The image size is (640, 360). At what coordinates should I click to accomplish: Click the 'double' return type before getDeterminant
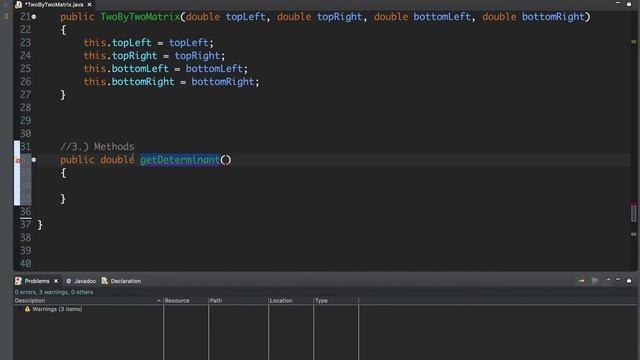118,160
